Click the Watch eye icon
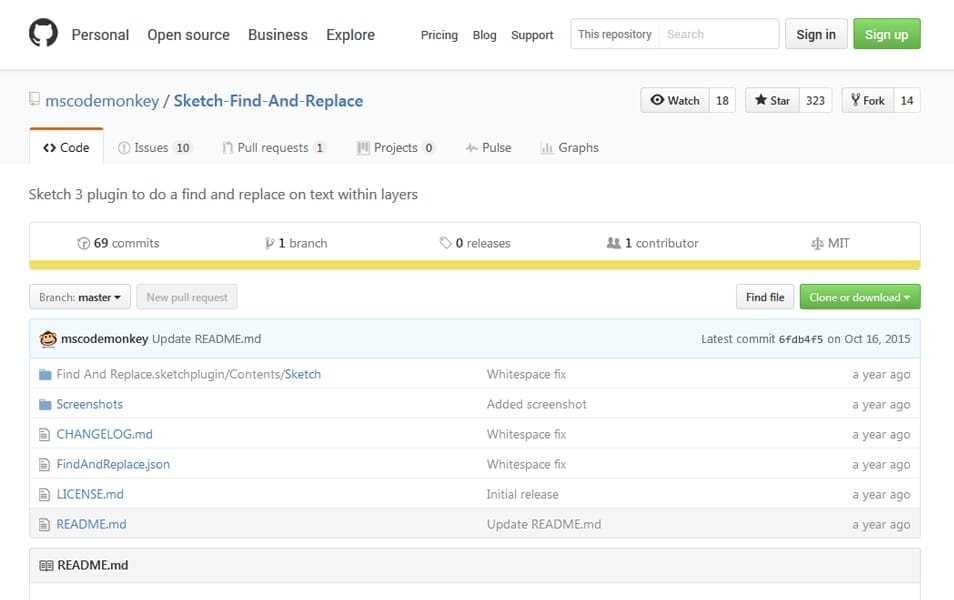Image resolution: width=954 pixels, height=600 pixels. coord(660,100)
